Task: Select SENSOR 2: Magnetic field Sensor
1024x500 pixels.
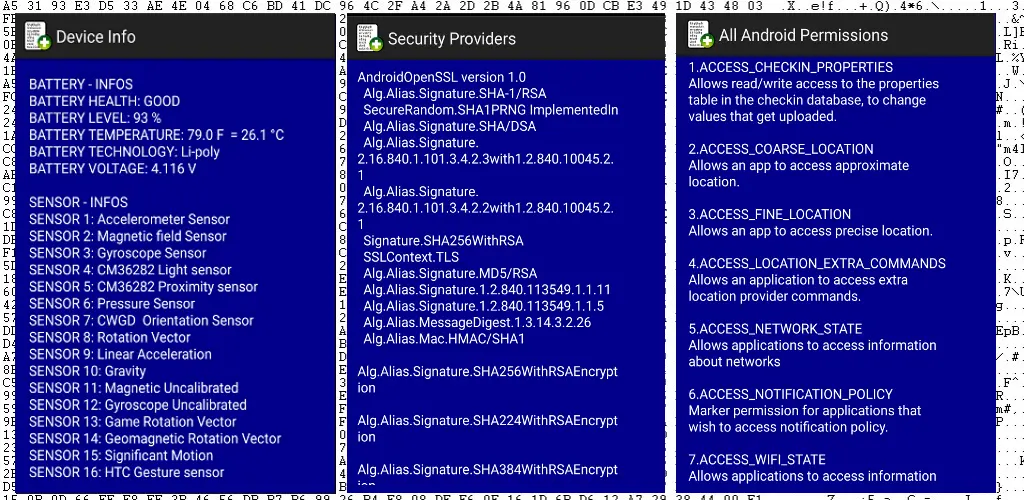Action: tap(128, 236)
